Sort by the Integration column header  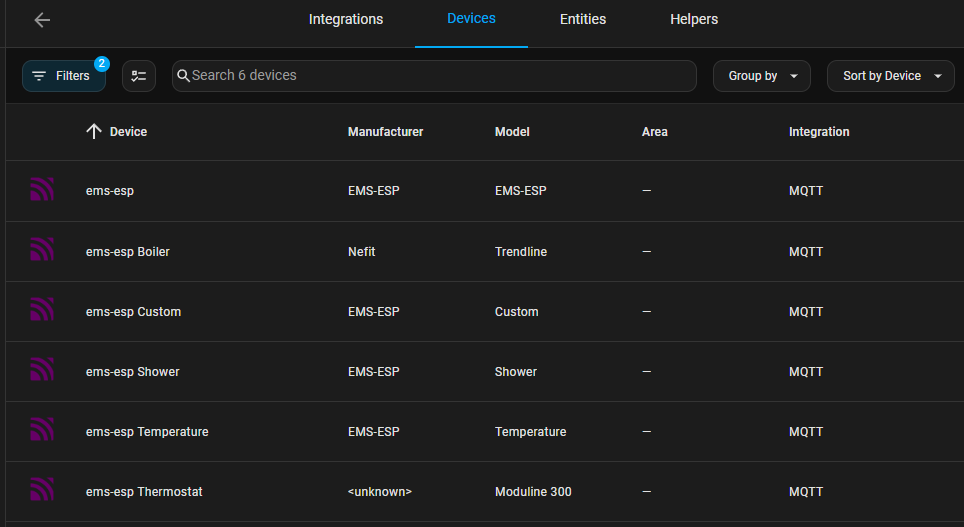(818, 132)
